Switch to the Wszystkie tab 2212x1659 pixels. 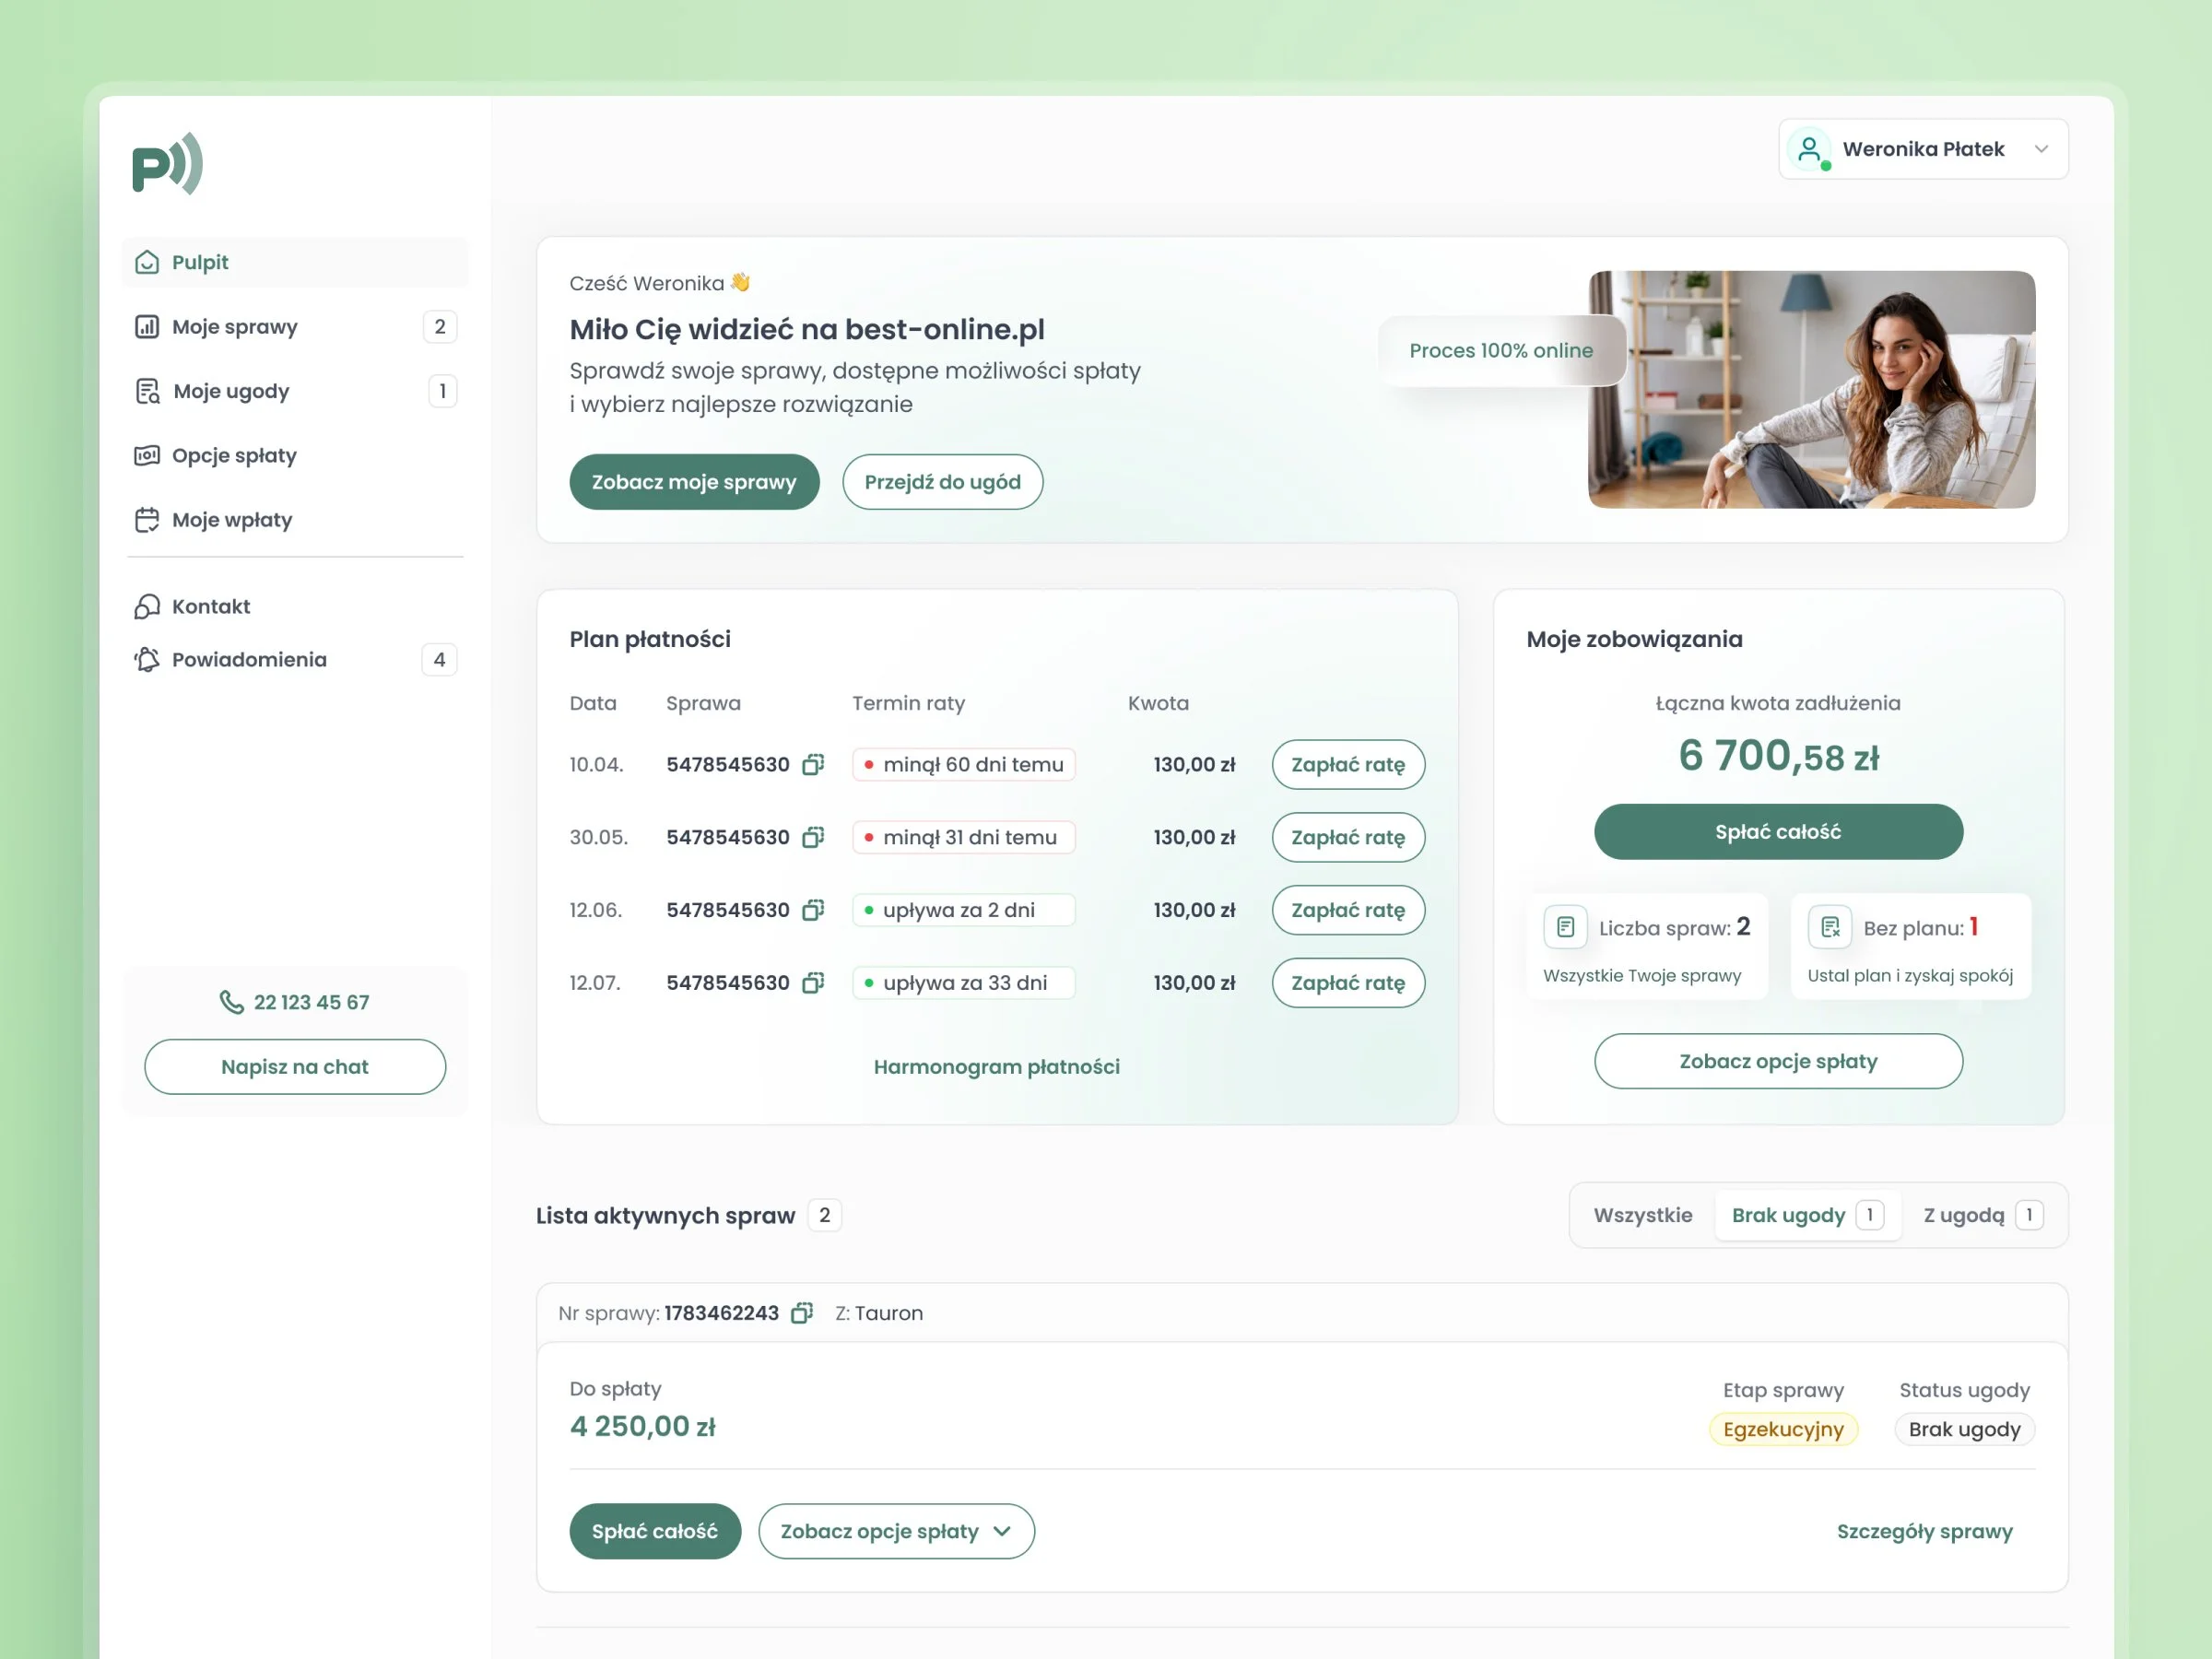pos(1643,1215)
